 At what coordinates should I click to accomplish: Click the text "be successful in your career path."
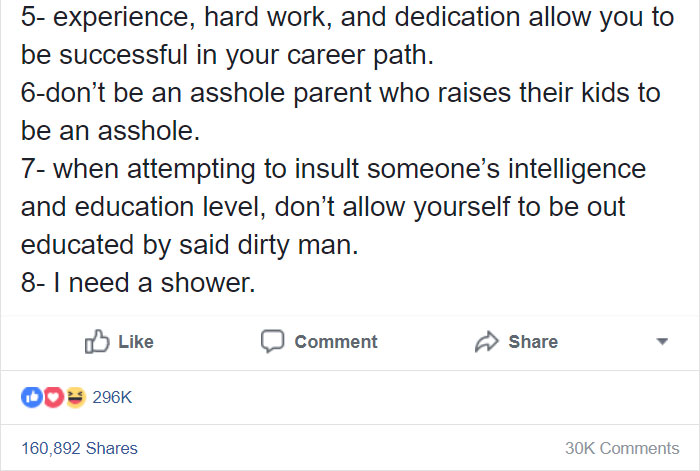point(227,55)
